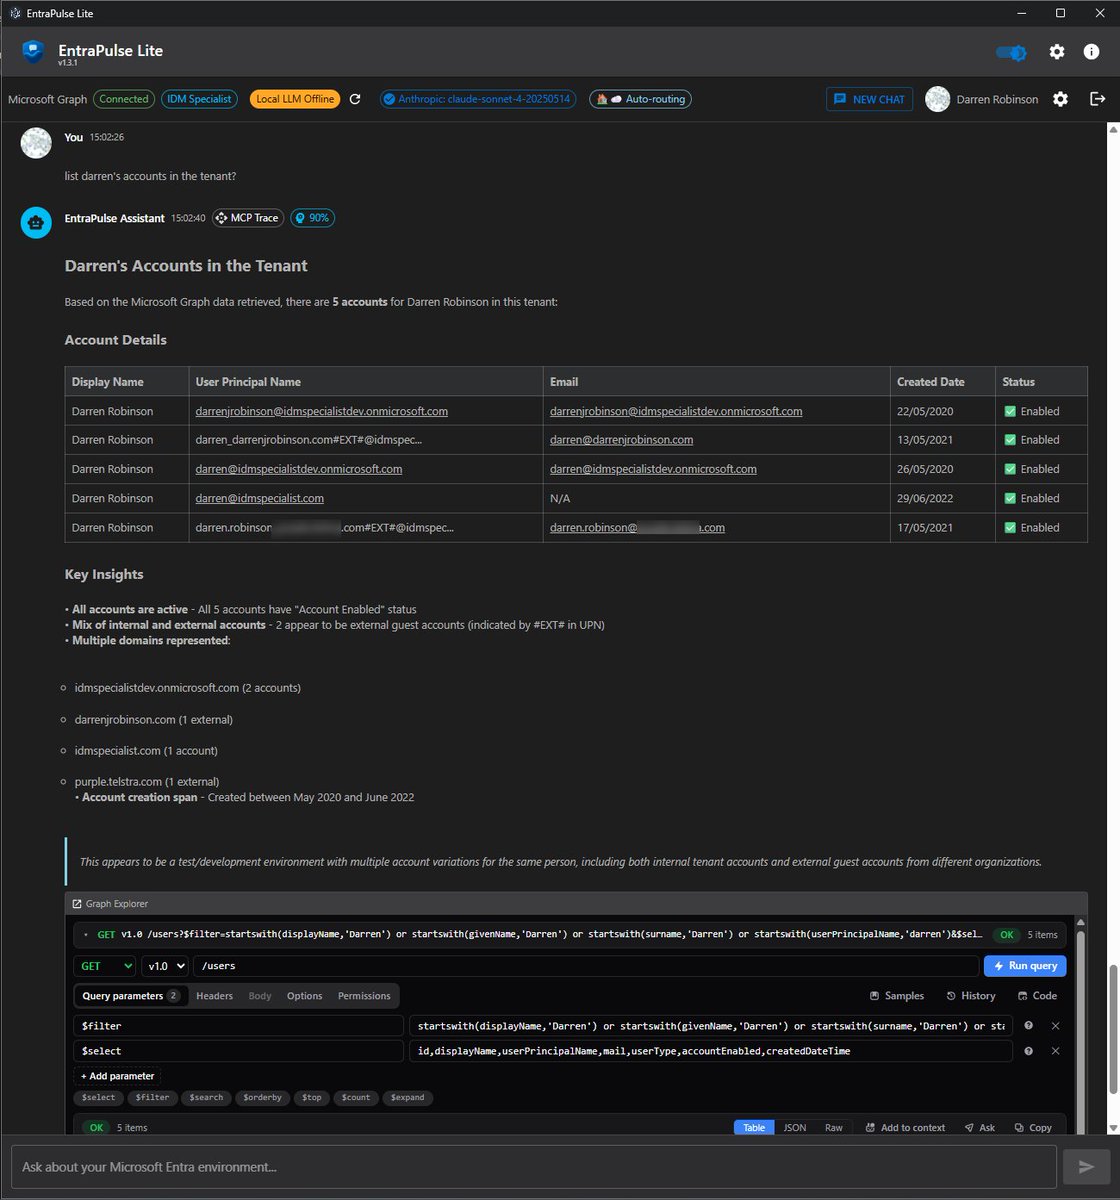1120x1200 pixels.
Task: Insert the $orderby parameter chip
Action: tap(262, 1097)
